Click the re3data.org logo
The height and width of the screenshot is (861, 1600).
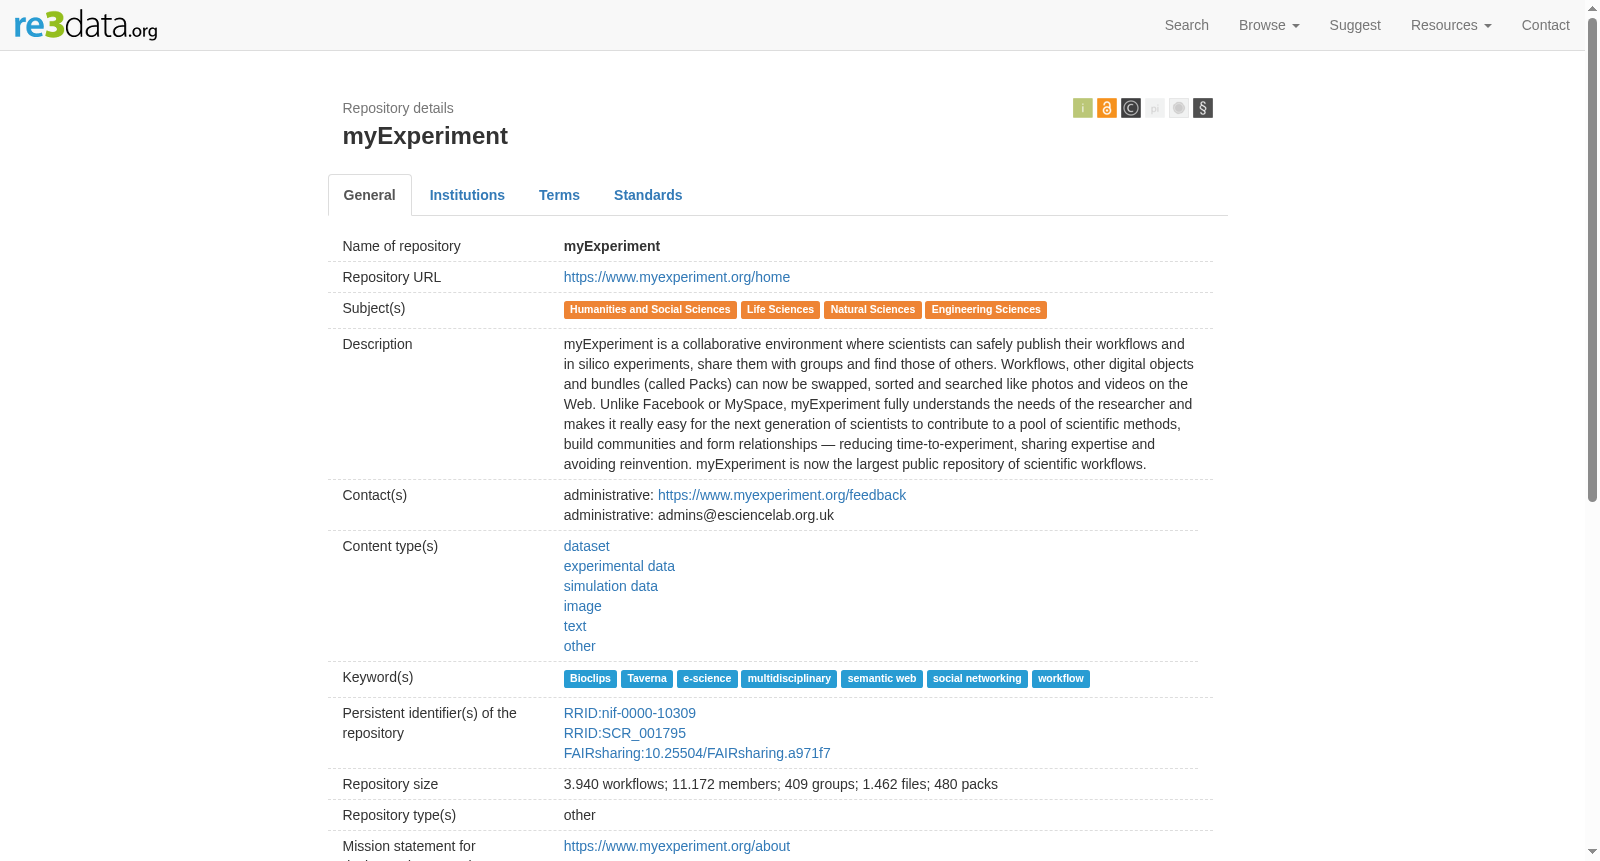click(x=86, y=25)
